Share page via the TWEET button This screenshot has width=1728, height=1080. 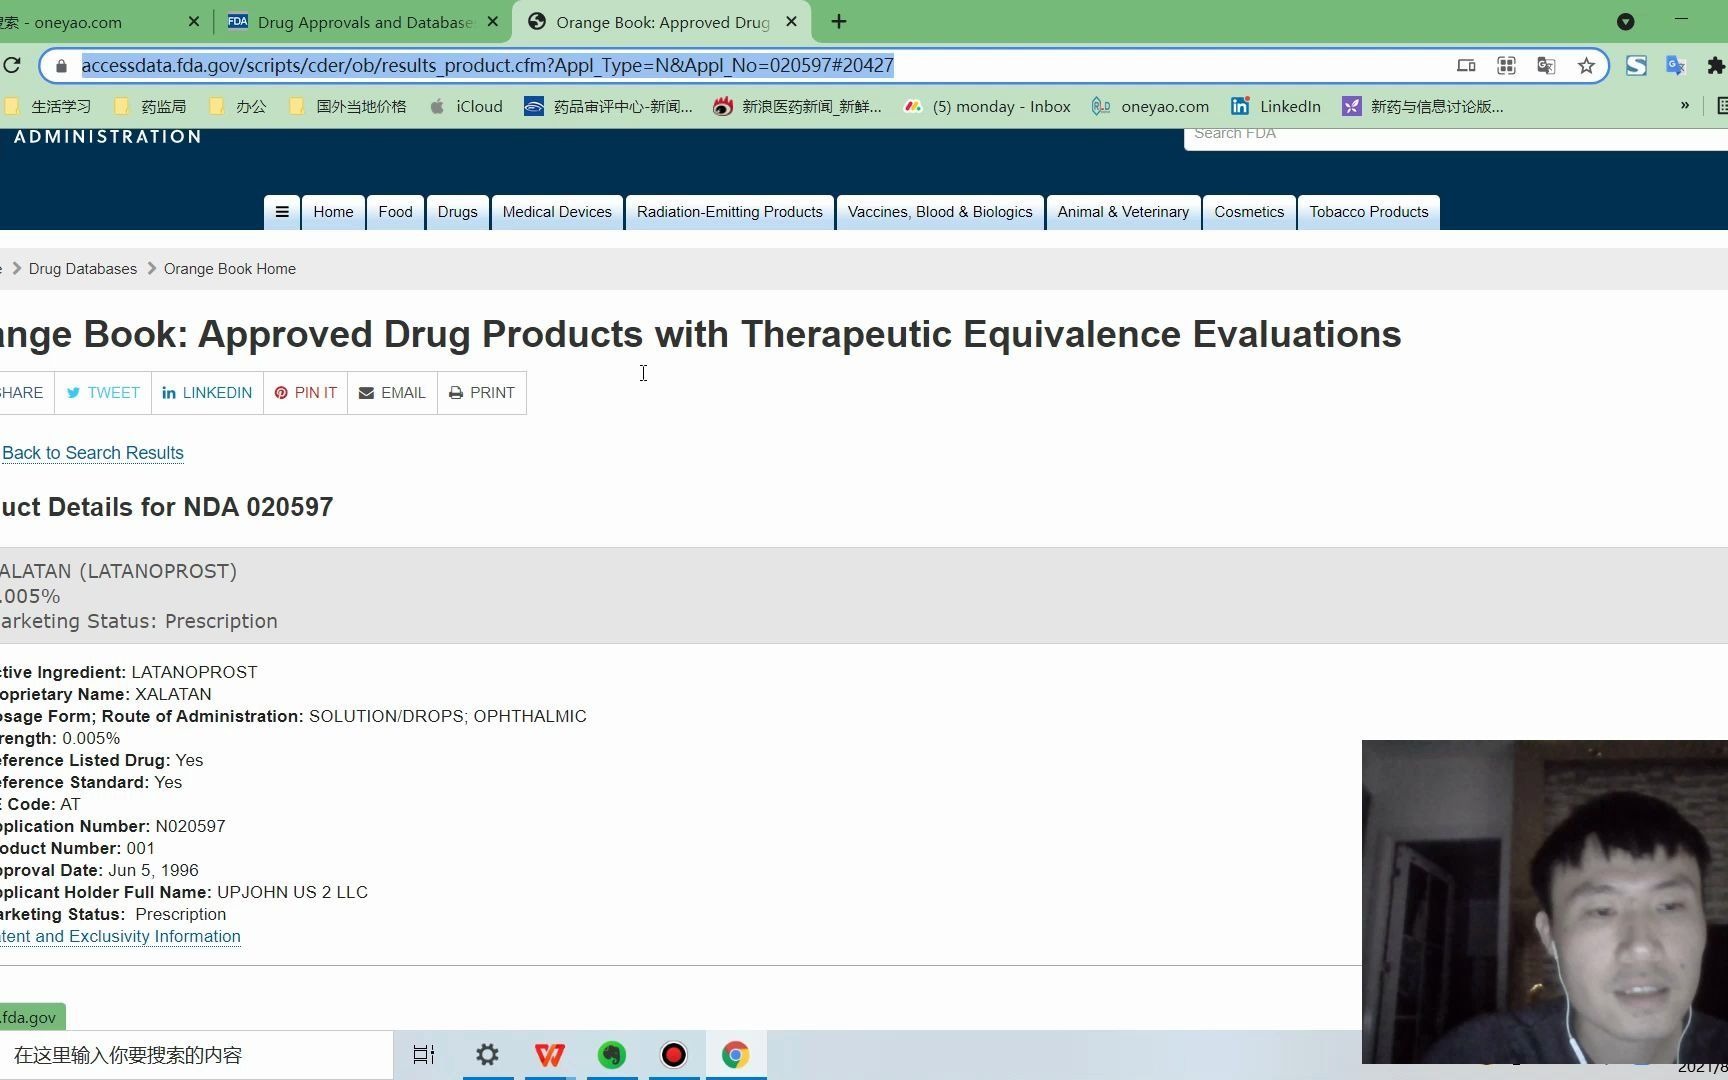click(x=103, y=393)
